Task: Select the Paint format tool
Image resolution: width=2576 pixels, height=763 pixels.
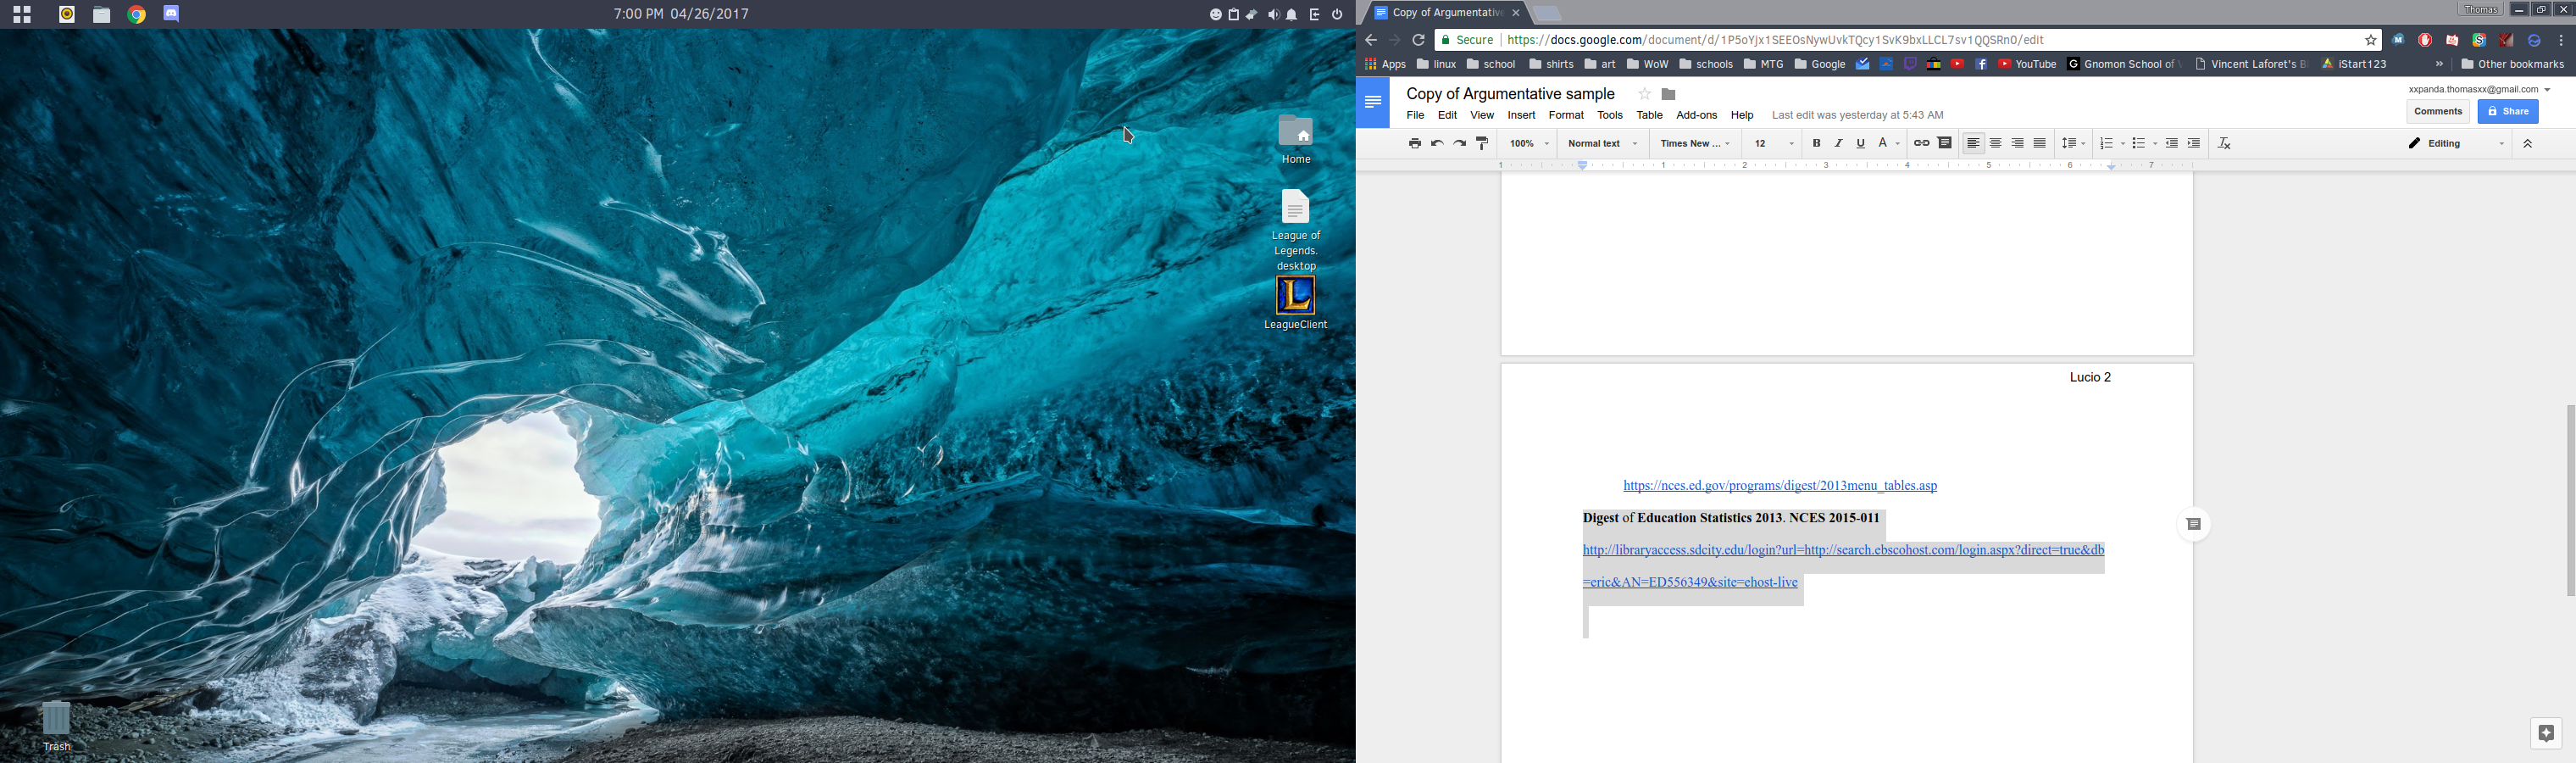Action: [1483, 143]
